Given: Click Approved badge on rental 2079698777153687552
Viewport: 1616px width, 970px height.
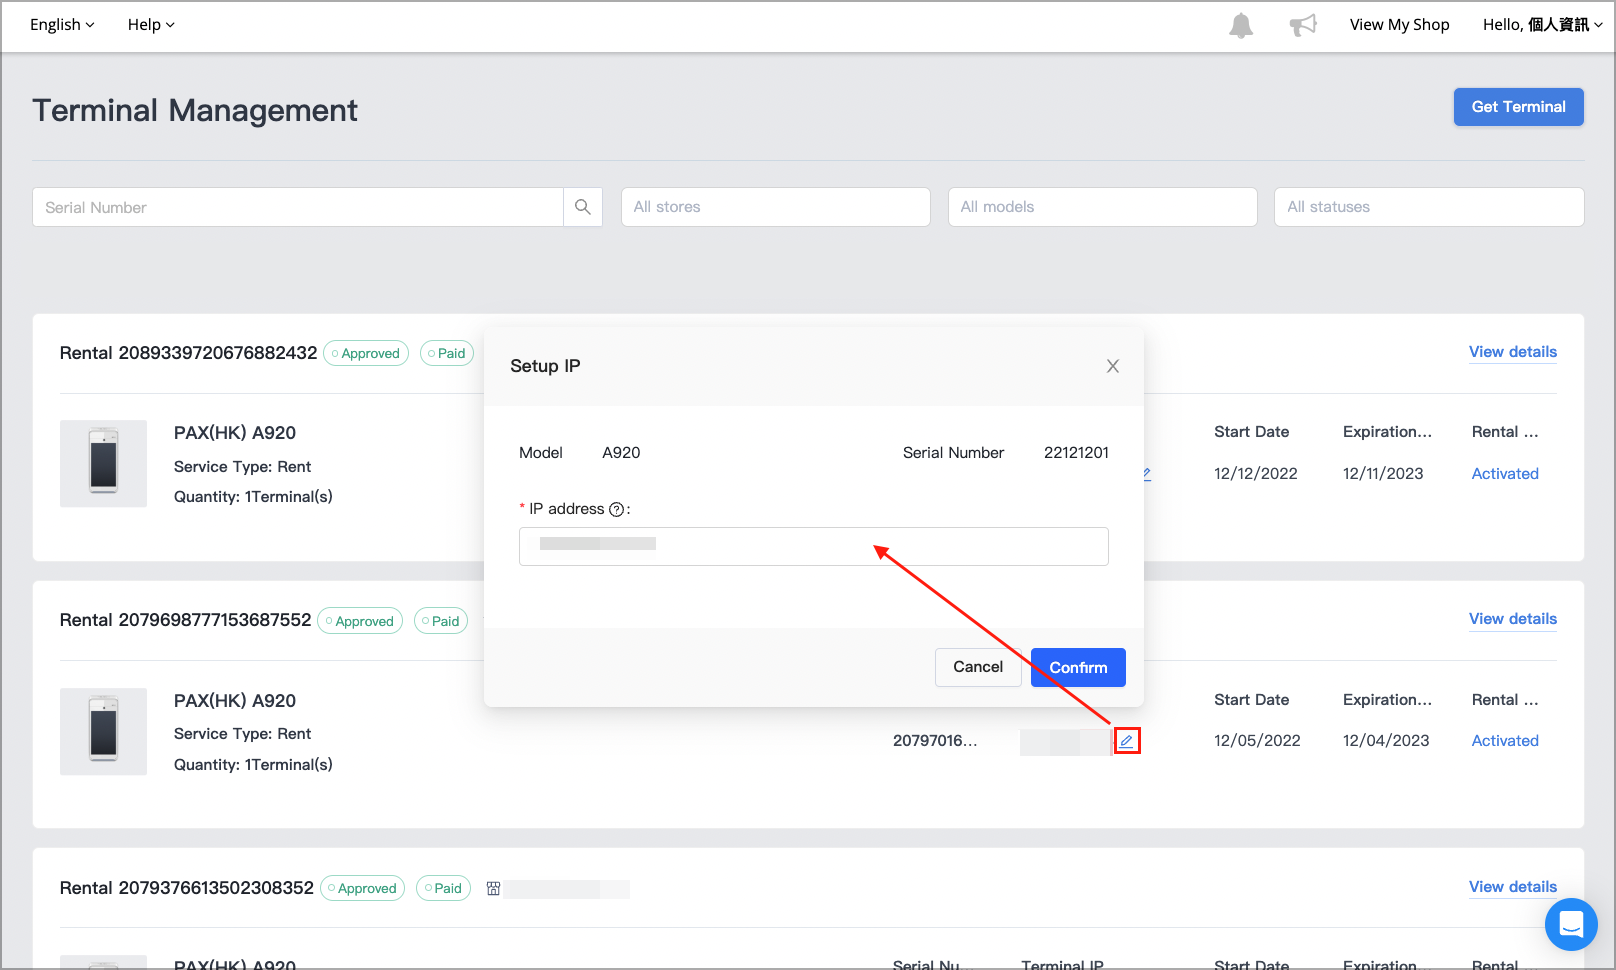Looking at the screenshot, I should pos(360,621).
